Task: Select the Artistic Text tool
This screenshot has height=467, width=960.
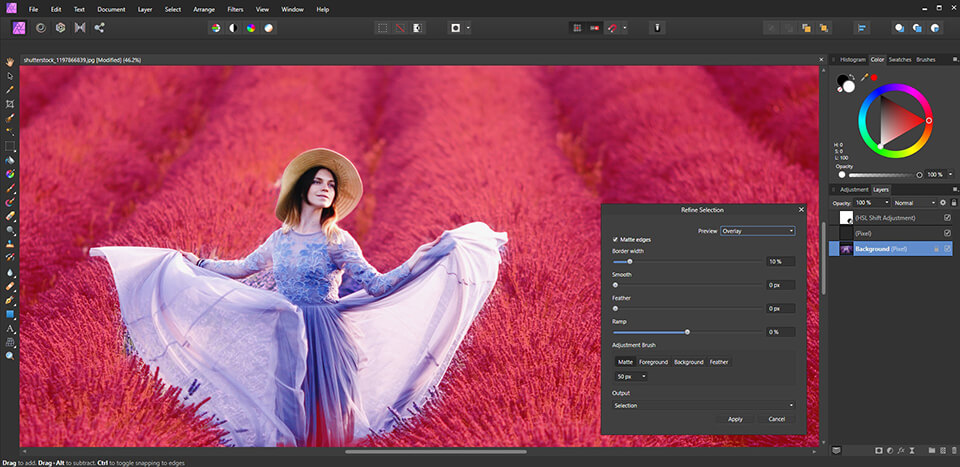Action: click(10, 328)
